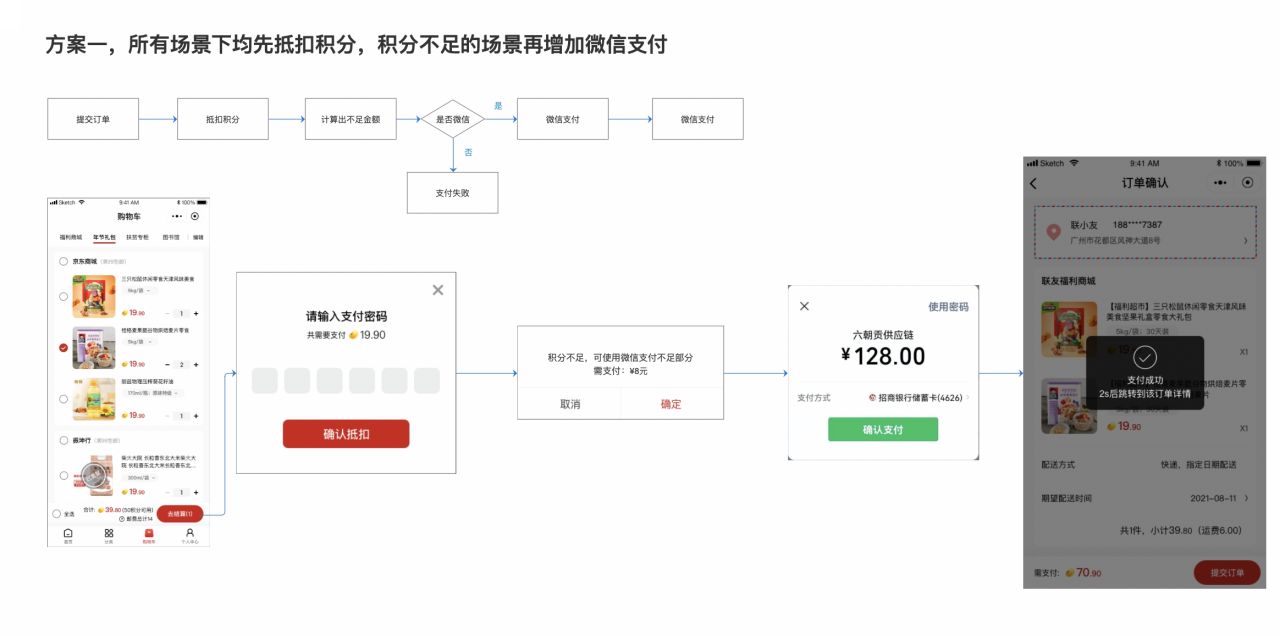Expand payment method 招商银行储蓄卡(4626) chevron
This screenshot has width=1280, height=636.
(x=967, y=398)
